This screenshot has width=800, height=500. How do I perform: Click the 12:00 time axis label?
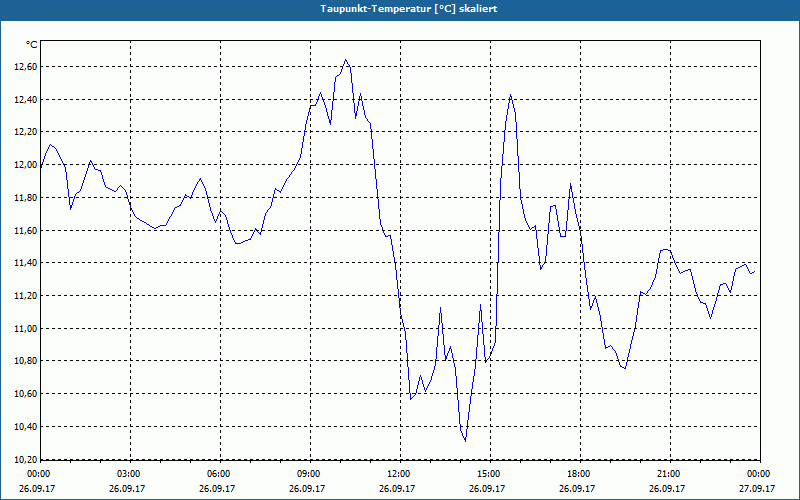(x=399, y=474)
